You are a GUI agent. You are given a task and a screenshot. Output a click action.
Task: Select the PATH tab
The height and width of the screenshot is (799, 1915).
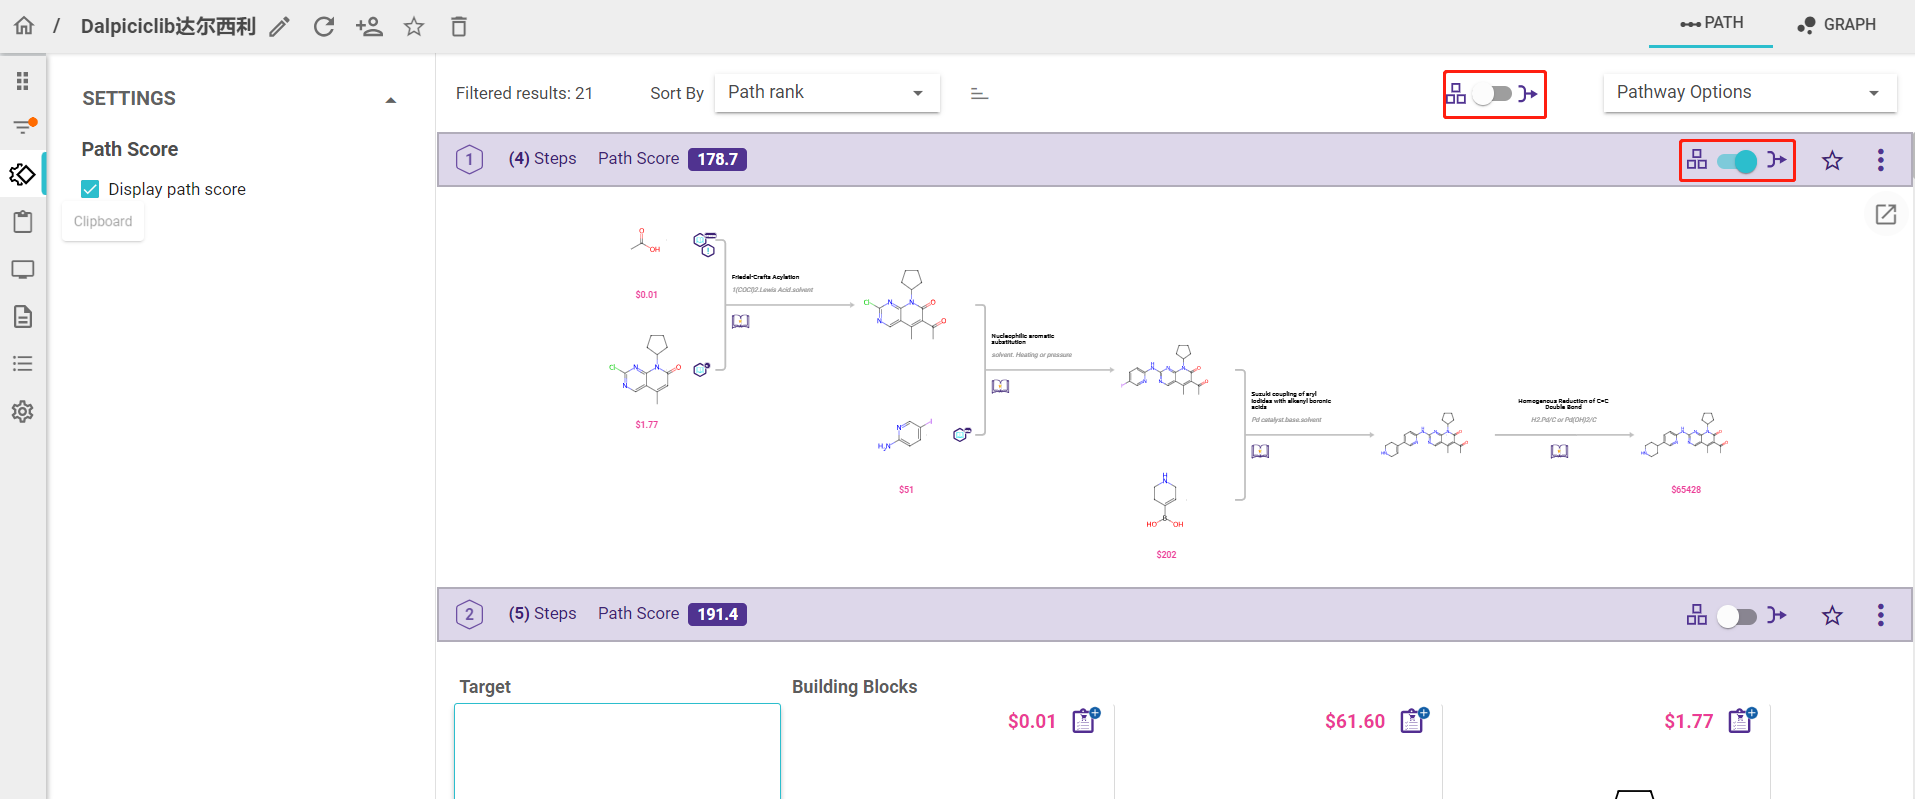1711,23
